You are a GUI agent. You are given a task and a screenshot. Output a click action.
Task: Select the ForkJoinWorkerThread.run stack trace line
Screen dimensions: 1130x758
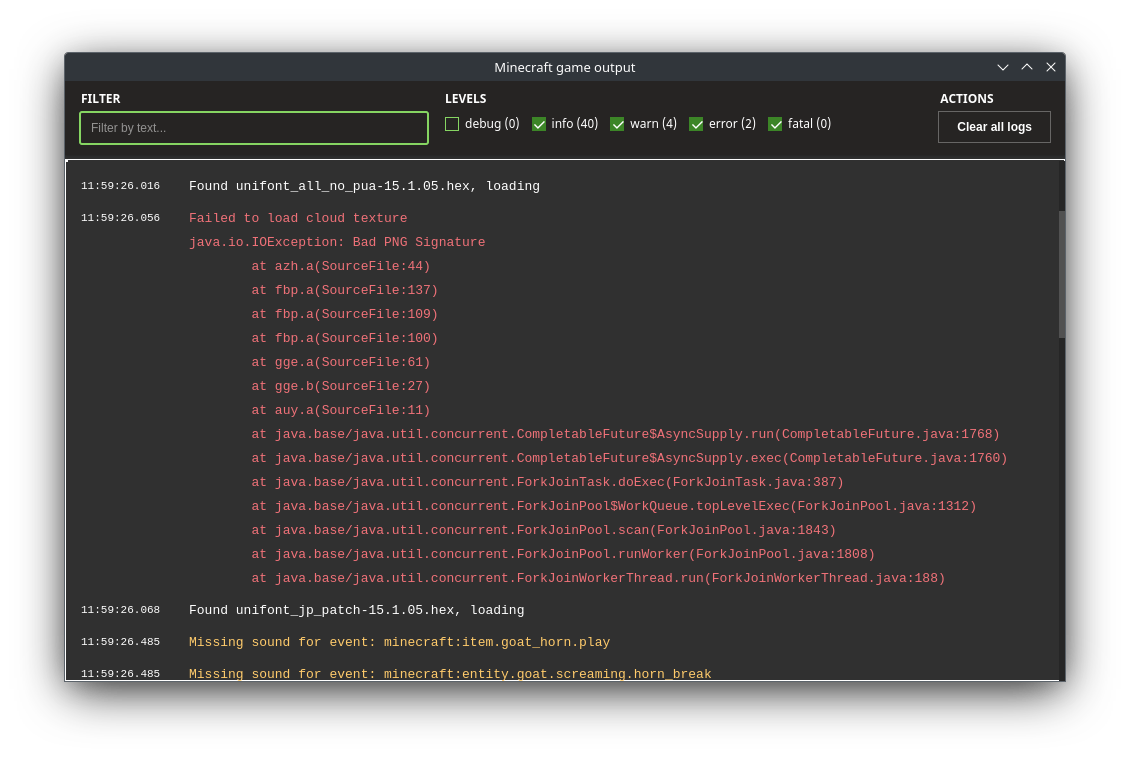tap(598, 578)
